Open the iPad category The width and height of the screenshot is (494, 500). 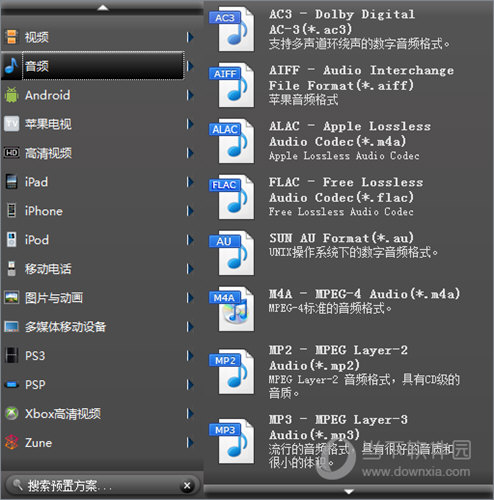[100, 182]
